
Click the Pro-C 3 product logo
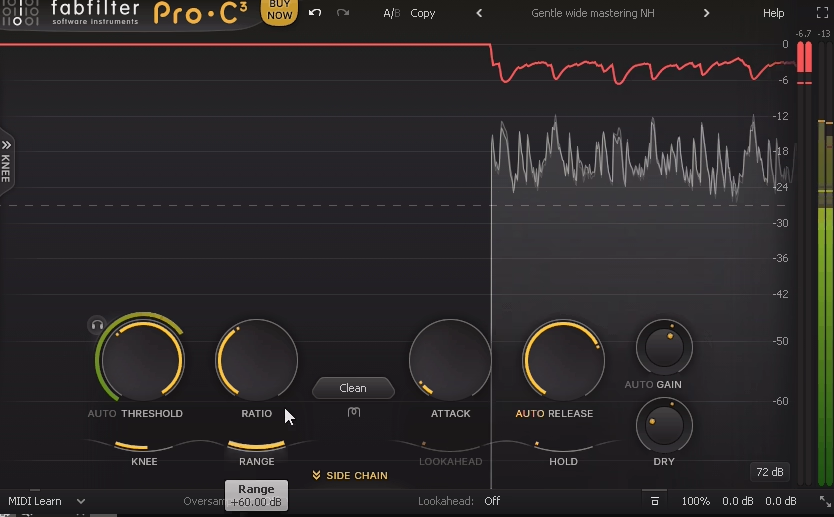[200, 13]
